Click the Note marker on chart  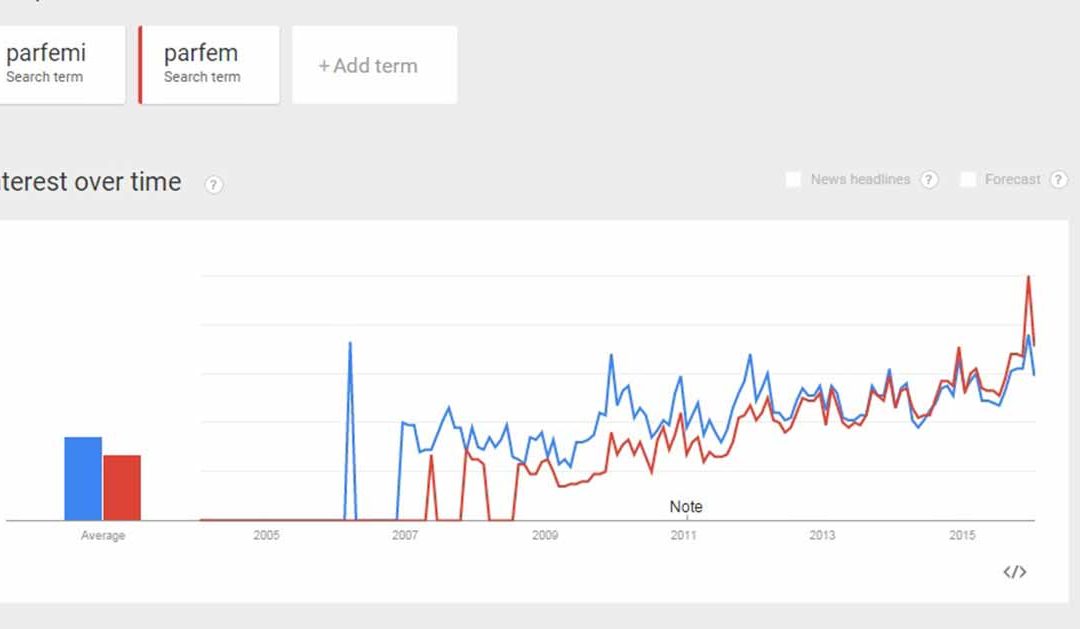pos(686,507)
